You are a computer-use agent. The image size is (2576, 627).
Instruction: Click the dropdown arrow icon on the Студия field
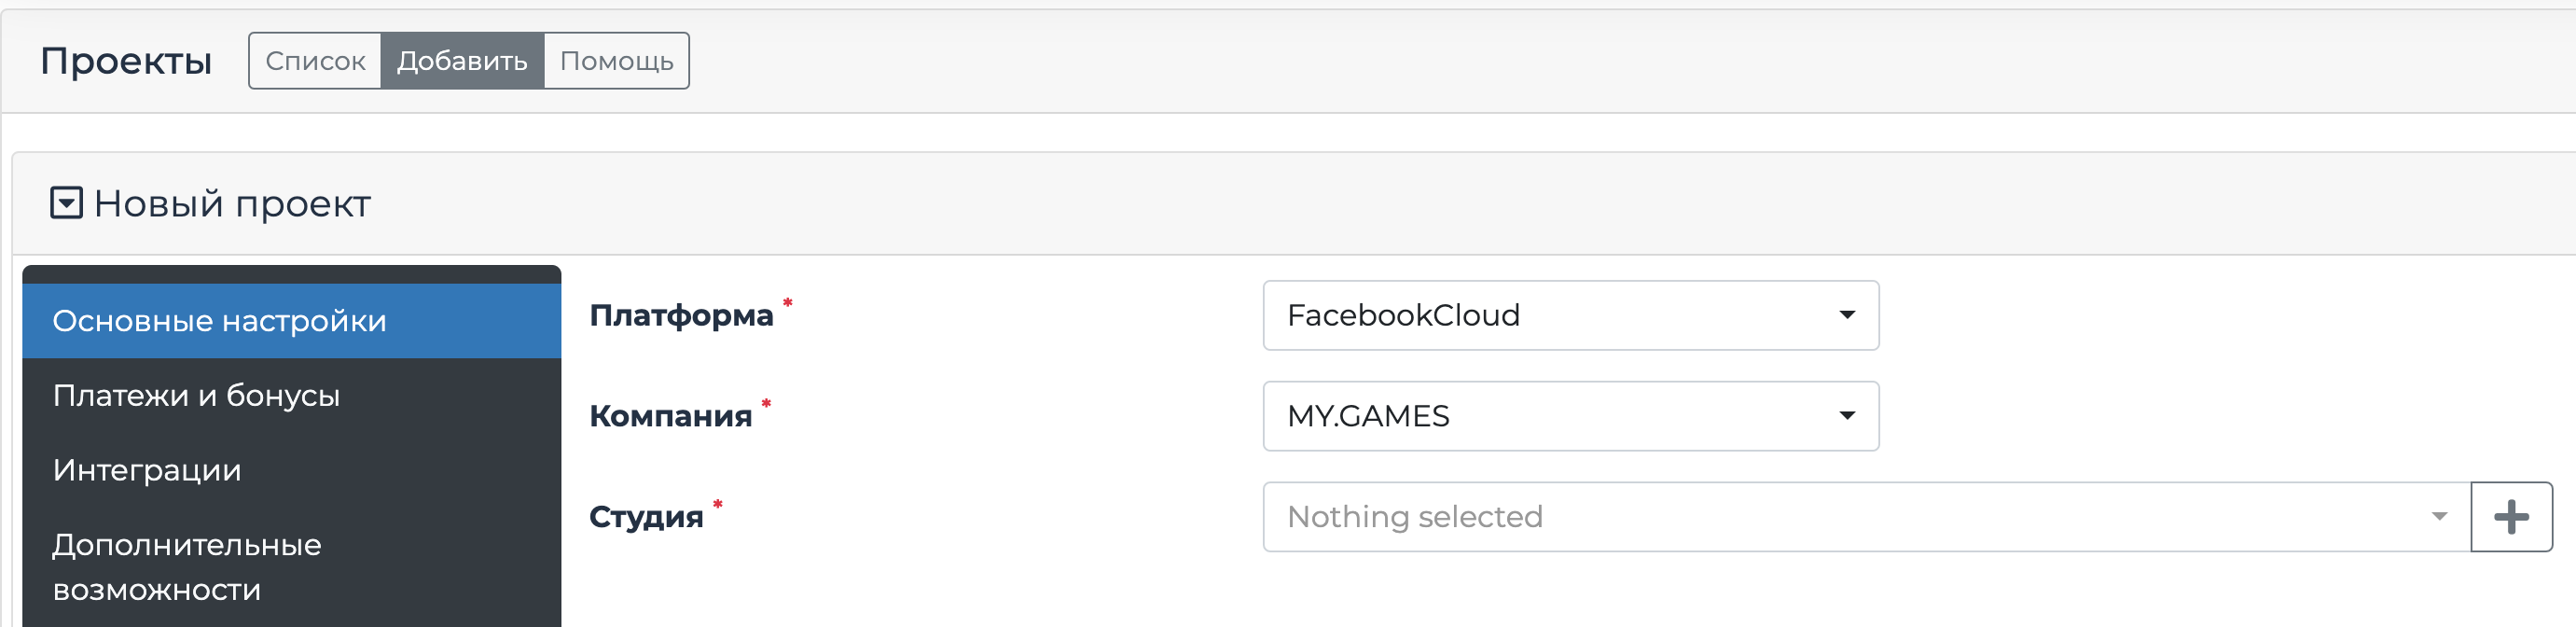click(x=2438, y=516)
